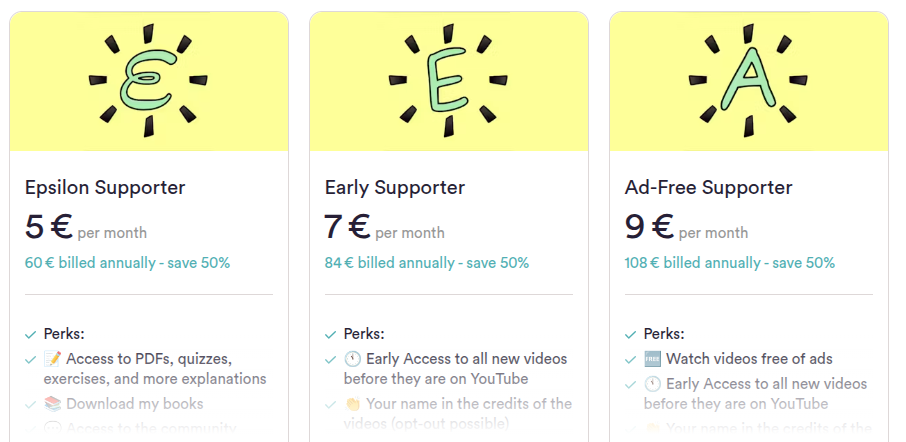Select the Early Supporter plan title

pos(395,187)
